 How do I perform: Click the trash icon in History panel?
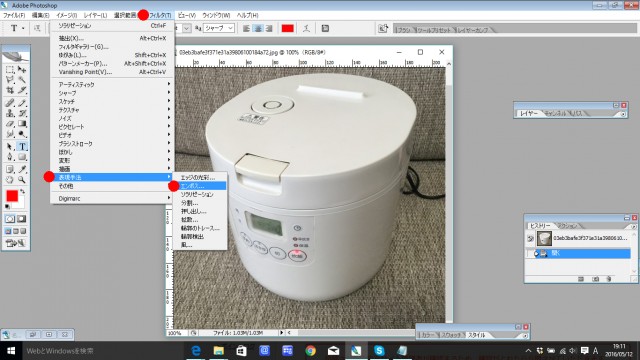pyautogui.click(x=609, y=279)
